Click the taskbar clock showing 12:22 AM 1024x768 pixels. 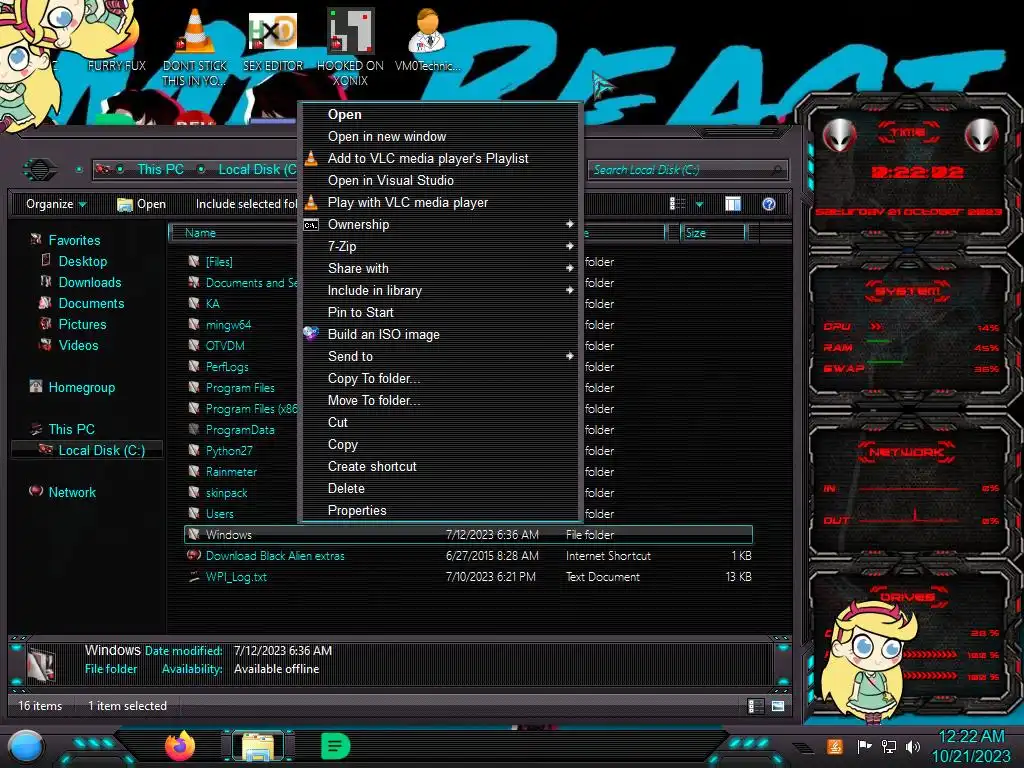(x=971, y=737)
